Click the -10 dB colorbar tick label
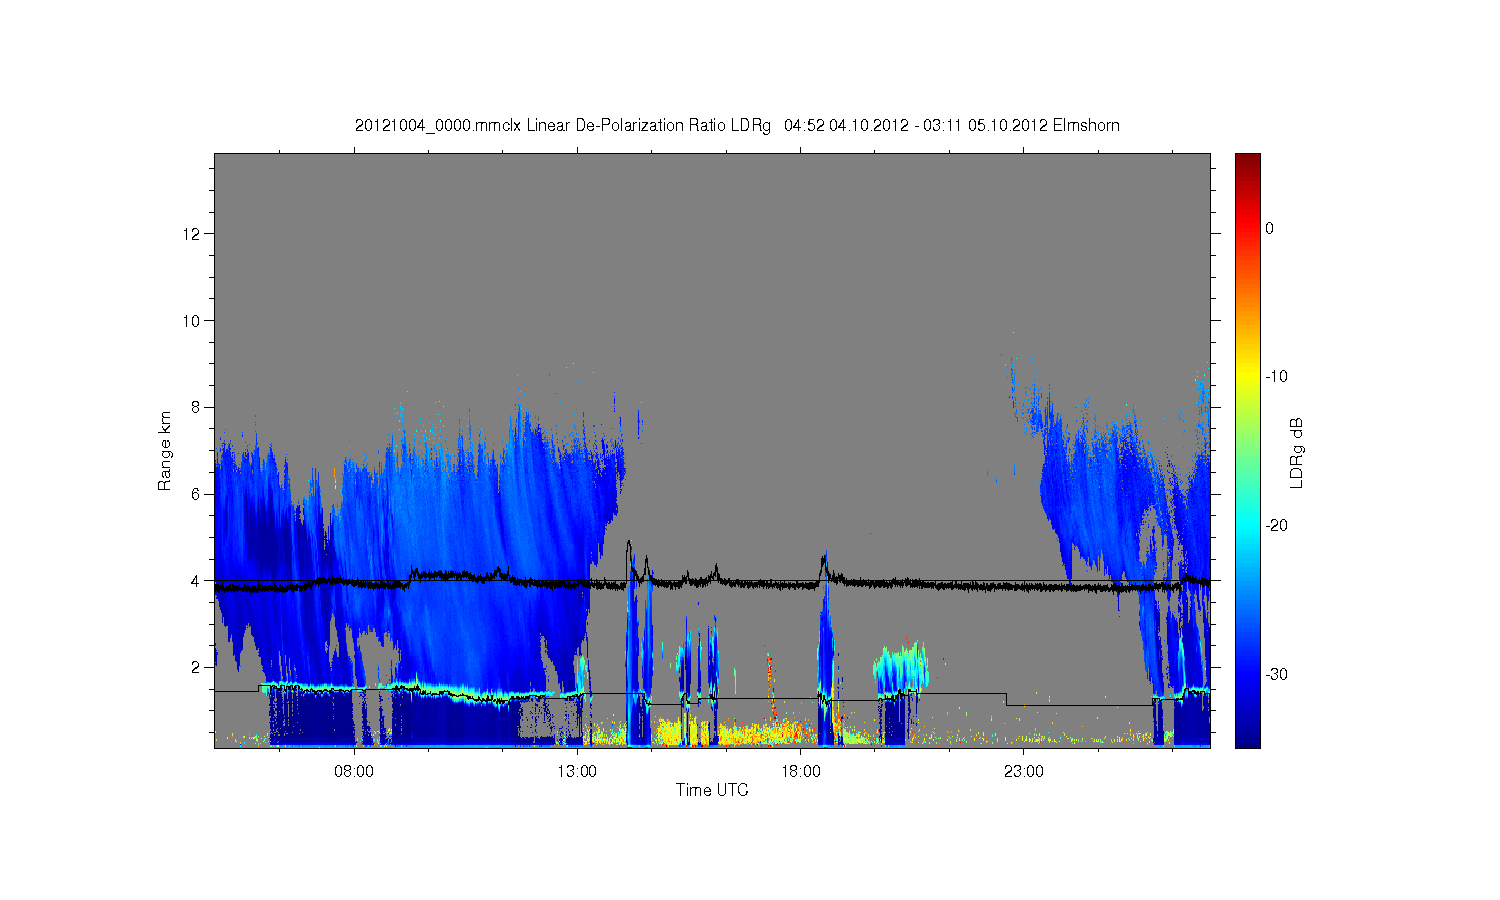The image size is (1500, 900). 1276,377
